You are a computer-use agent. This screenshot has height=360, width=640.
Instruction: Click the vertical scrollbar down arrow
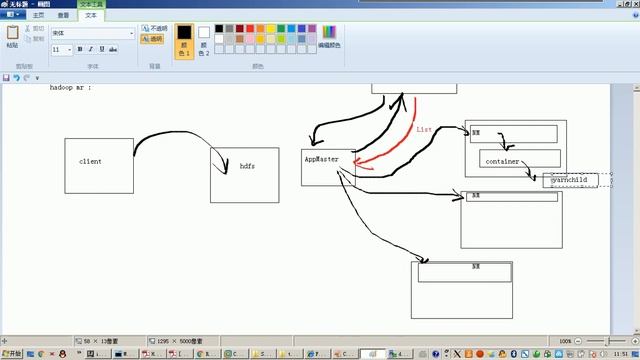point(636,331)
